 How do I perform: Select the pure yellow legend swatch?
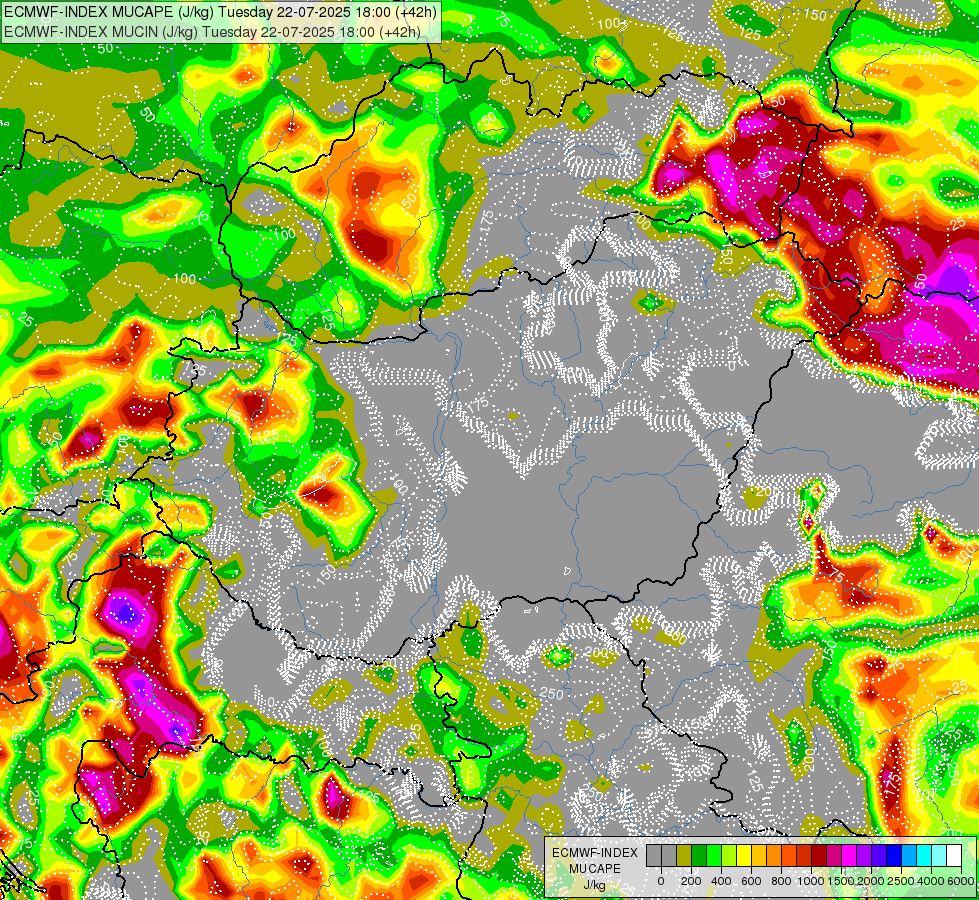[x=744, y=856]
